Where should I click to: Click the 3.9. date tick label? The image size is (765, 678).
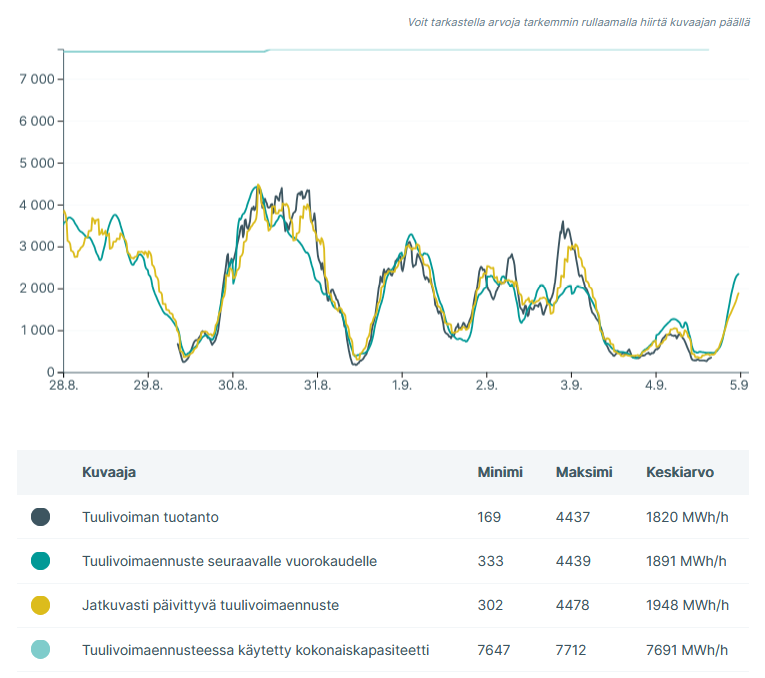point(571,385)
